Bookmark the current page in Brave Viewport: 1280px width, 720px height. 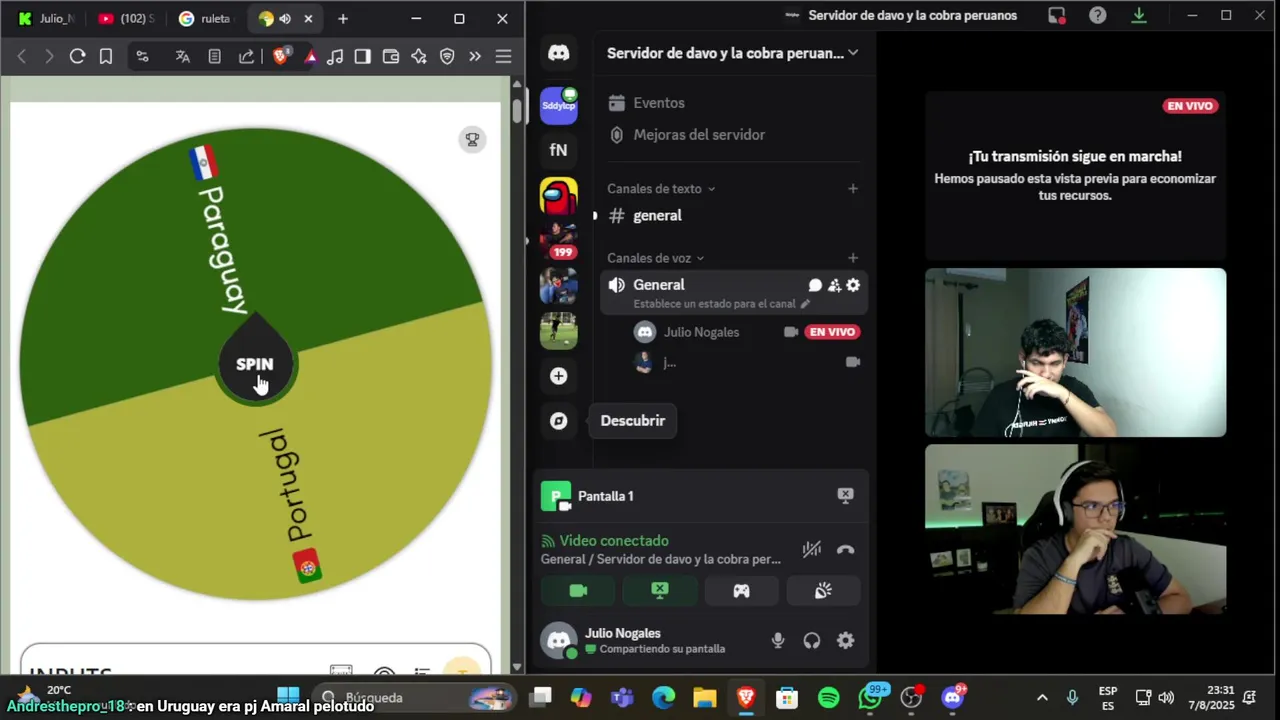pyautogui.click(x=105, y=56)
